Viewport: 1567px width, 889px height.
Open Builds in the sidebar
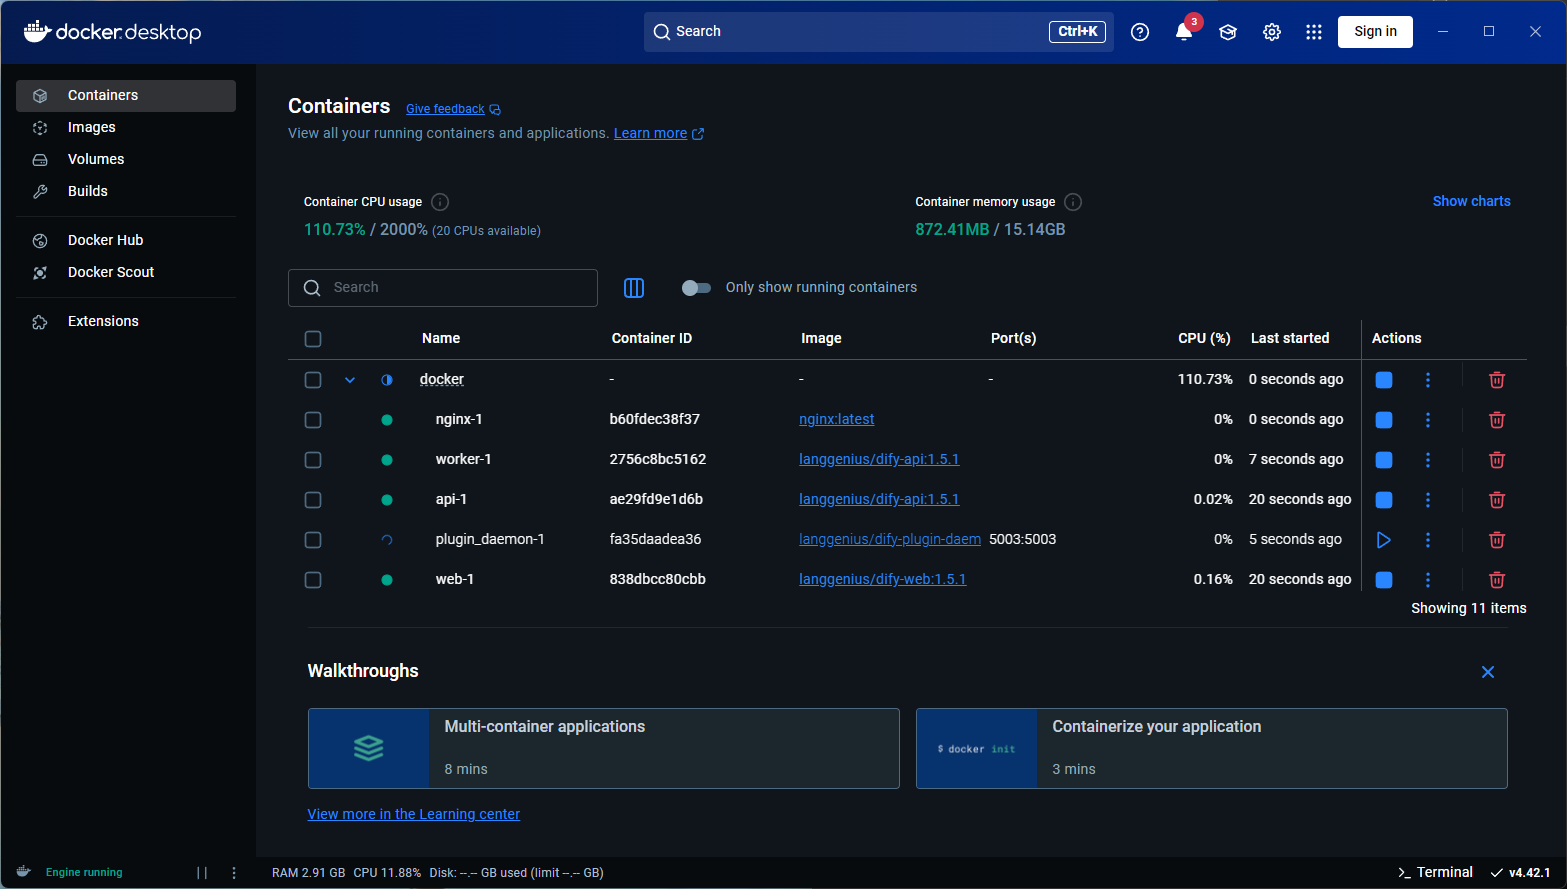point(126,192)
